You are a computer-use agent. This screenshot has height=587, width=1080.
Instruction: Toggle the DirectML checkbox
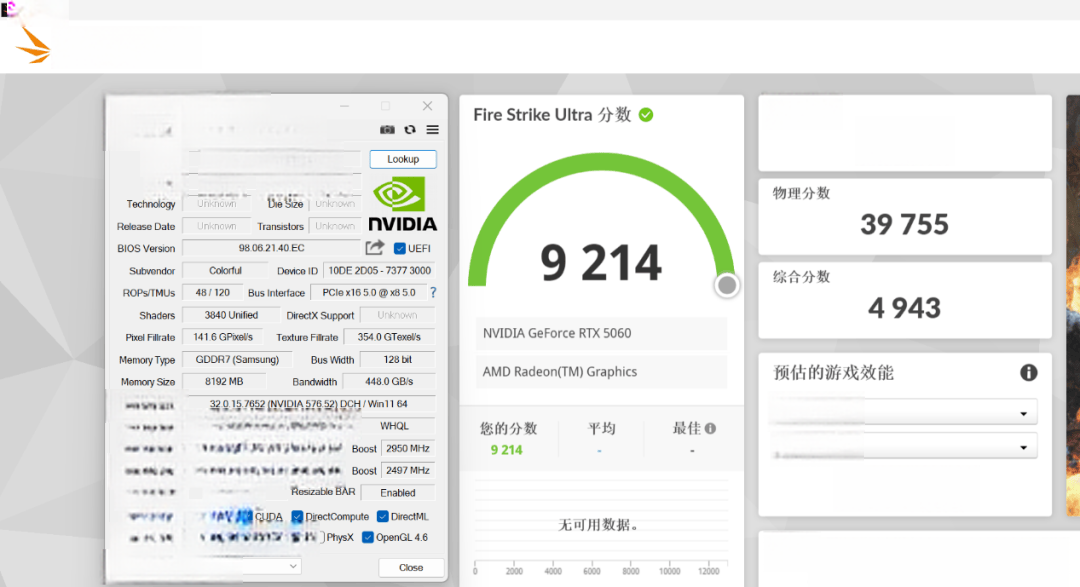coord(383,517)
